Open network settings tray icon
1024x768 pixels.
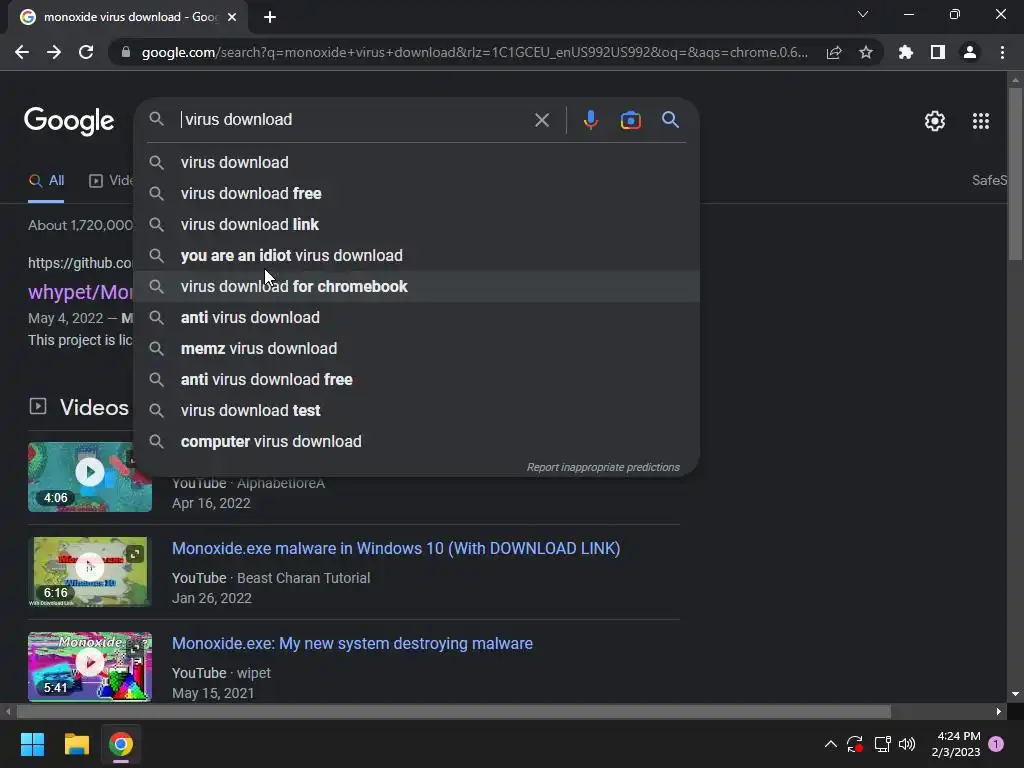pos(882,744)
